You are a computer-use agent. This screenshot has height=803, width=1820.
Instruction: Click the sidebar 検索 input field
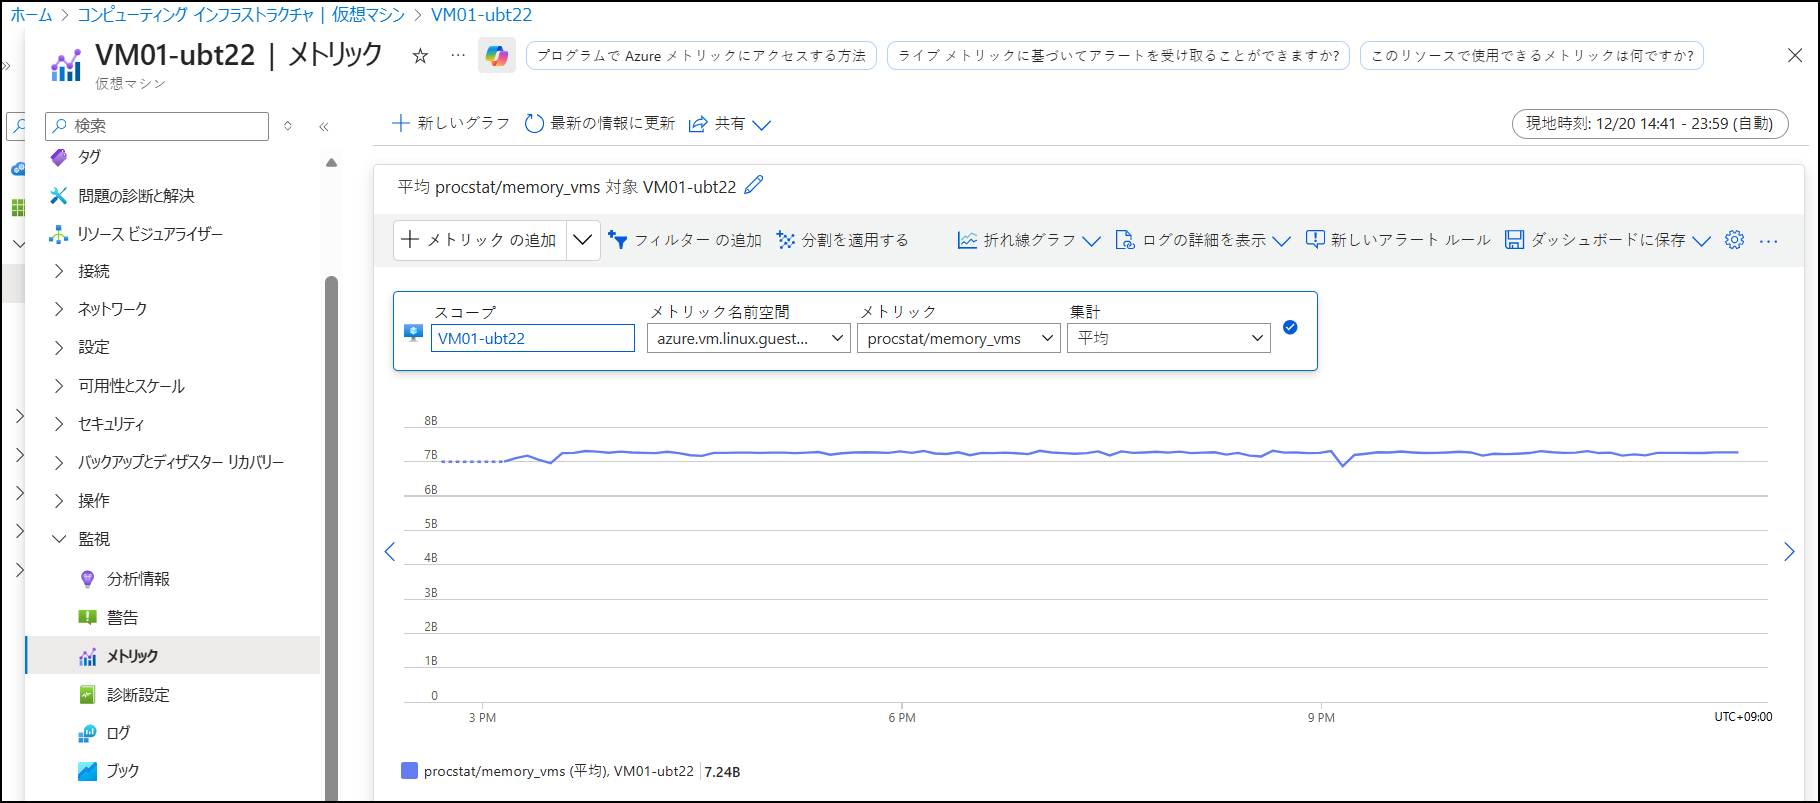[x=157, y=126]
